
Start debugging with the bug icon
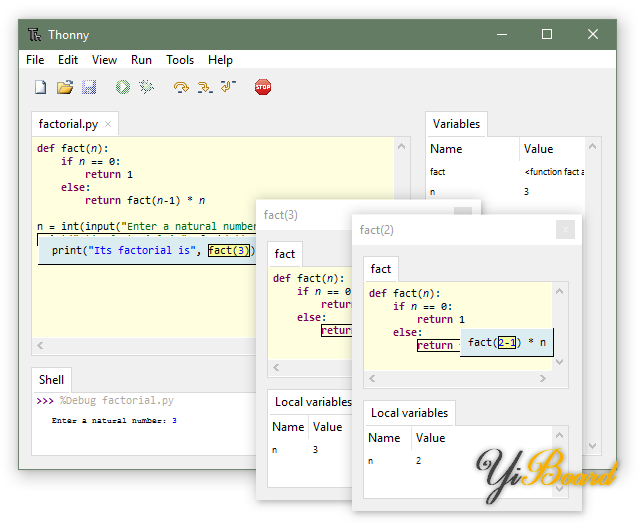(147, 88)
